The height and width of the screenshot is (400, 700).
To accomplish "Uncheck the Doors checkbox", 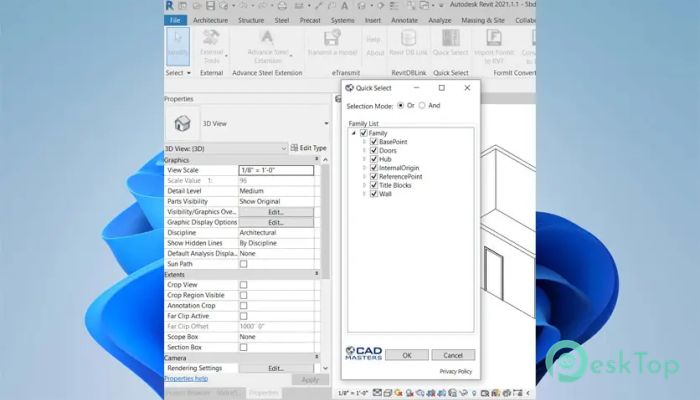I will [374, 150].
